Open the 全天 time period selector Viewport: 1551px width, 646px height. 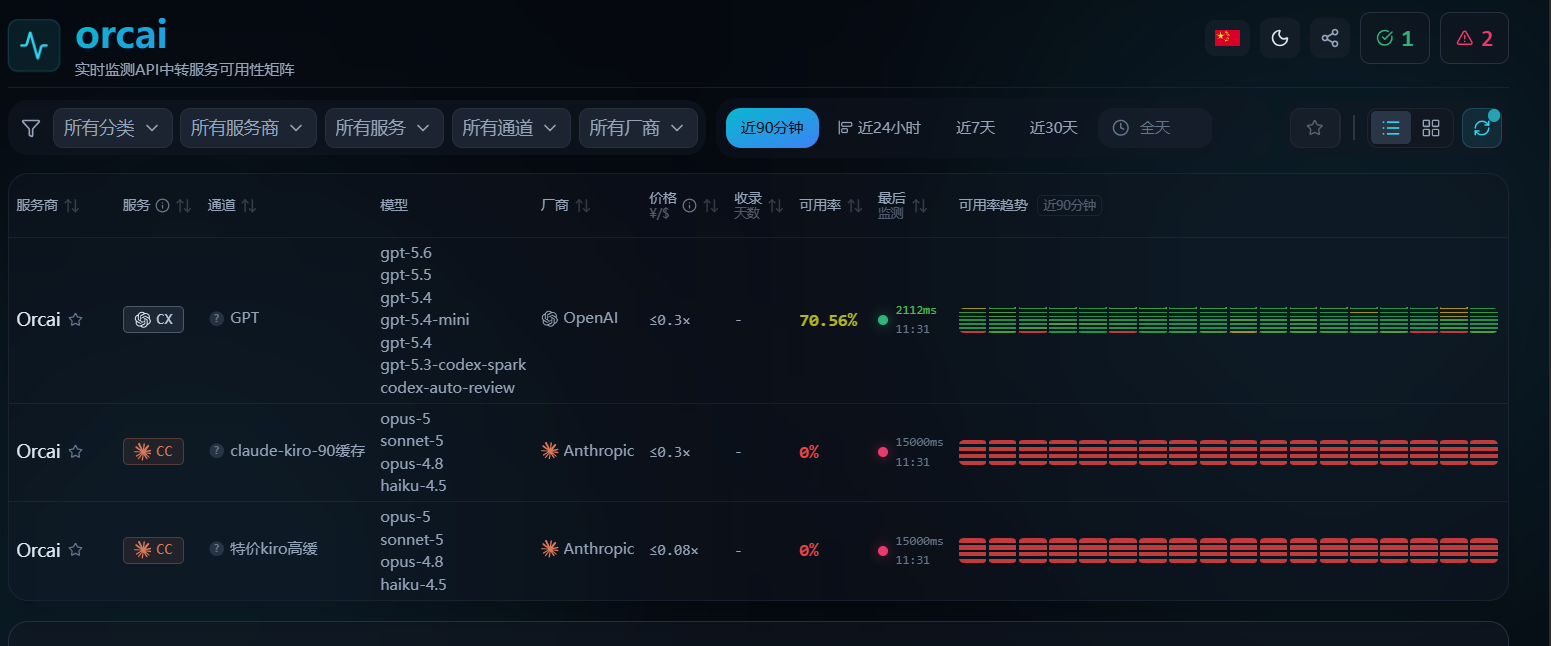[1155, 128]
